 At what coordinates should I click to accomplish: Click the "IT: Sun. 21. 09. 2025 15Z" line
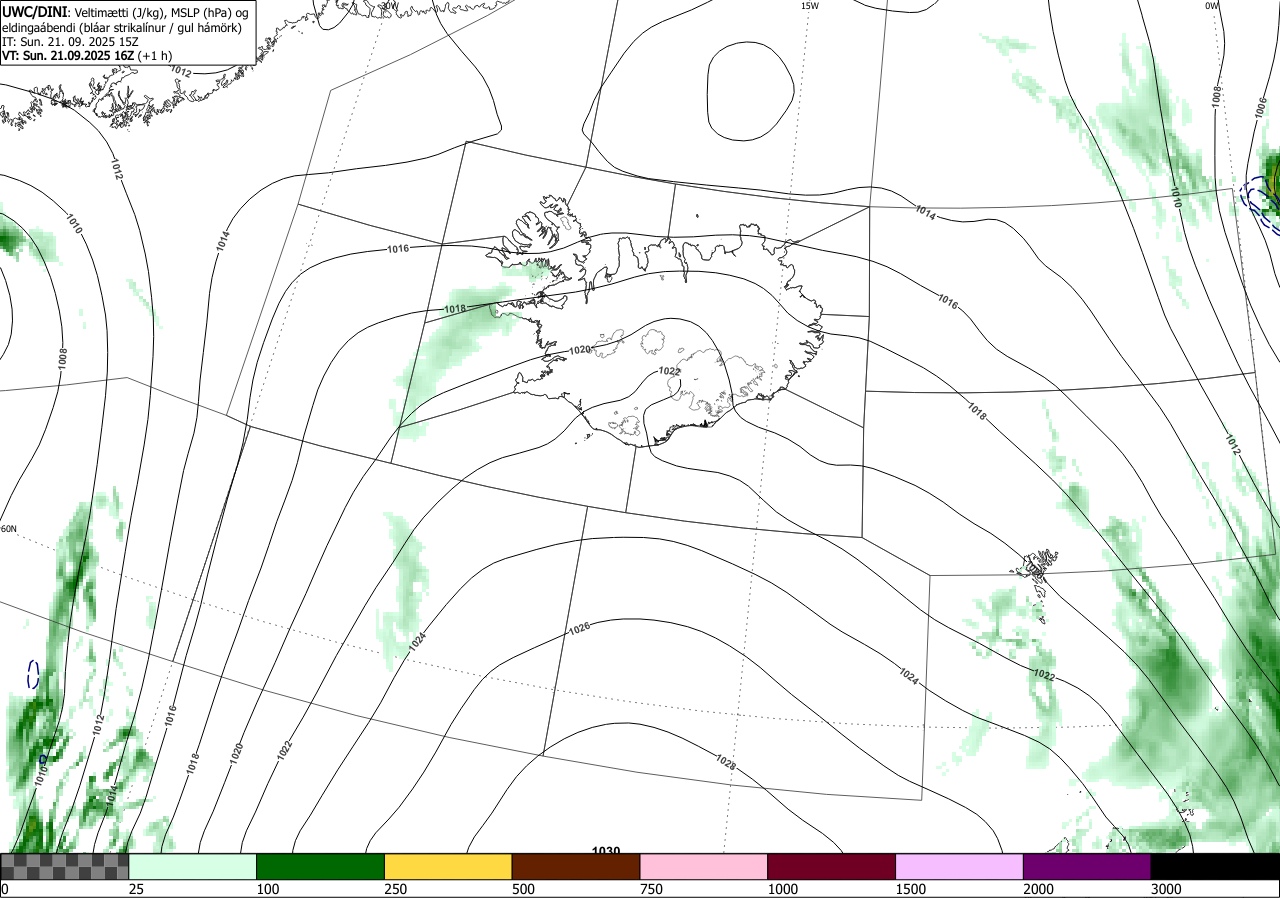[x=70, y=42]
